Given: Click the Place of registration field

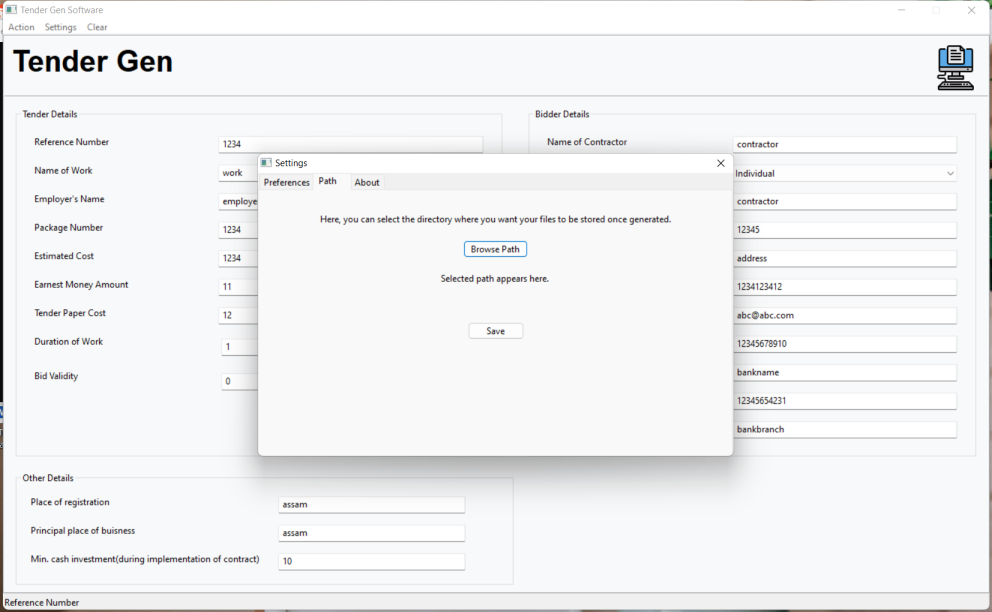Looking at the screenshot, I should click(x=371, y=504).
